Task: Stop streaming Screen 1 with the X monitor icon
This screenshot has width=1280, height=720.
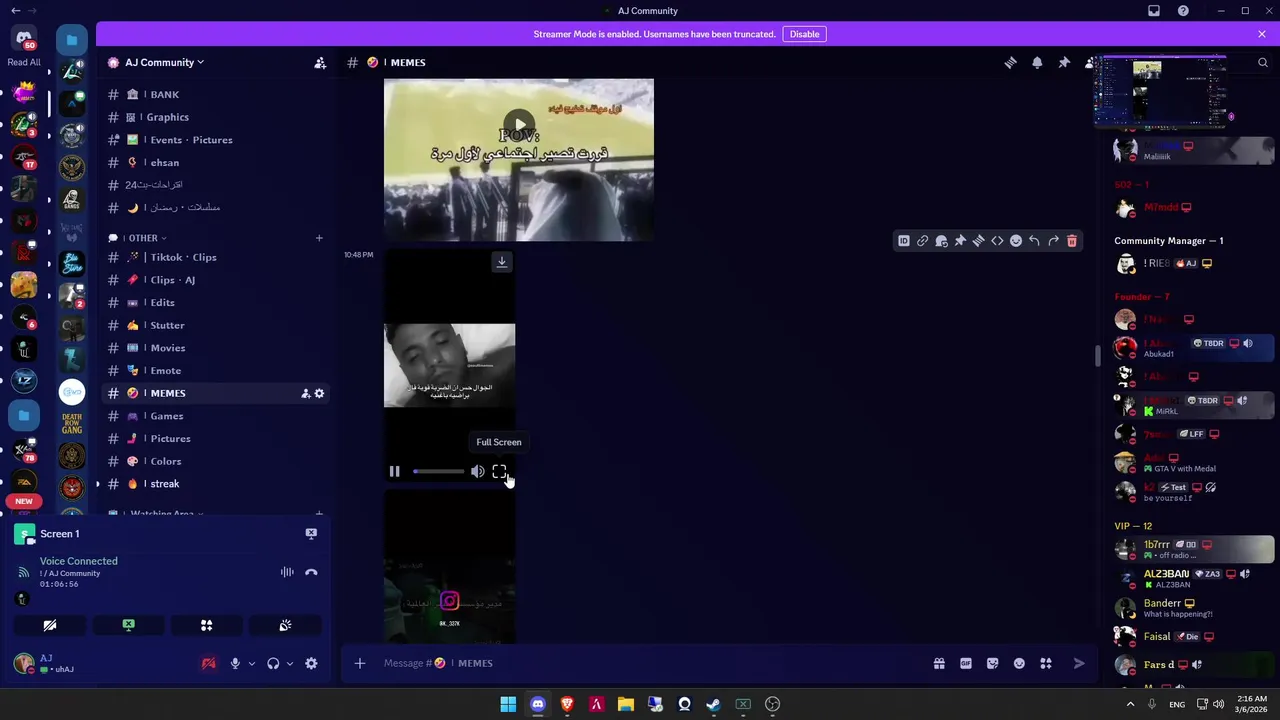Action: [x=311, y=534]
